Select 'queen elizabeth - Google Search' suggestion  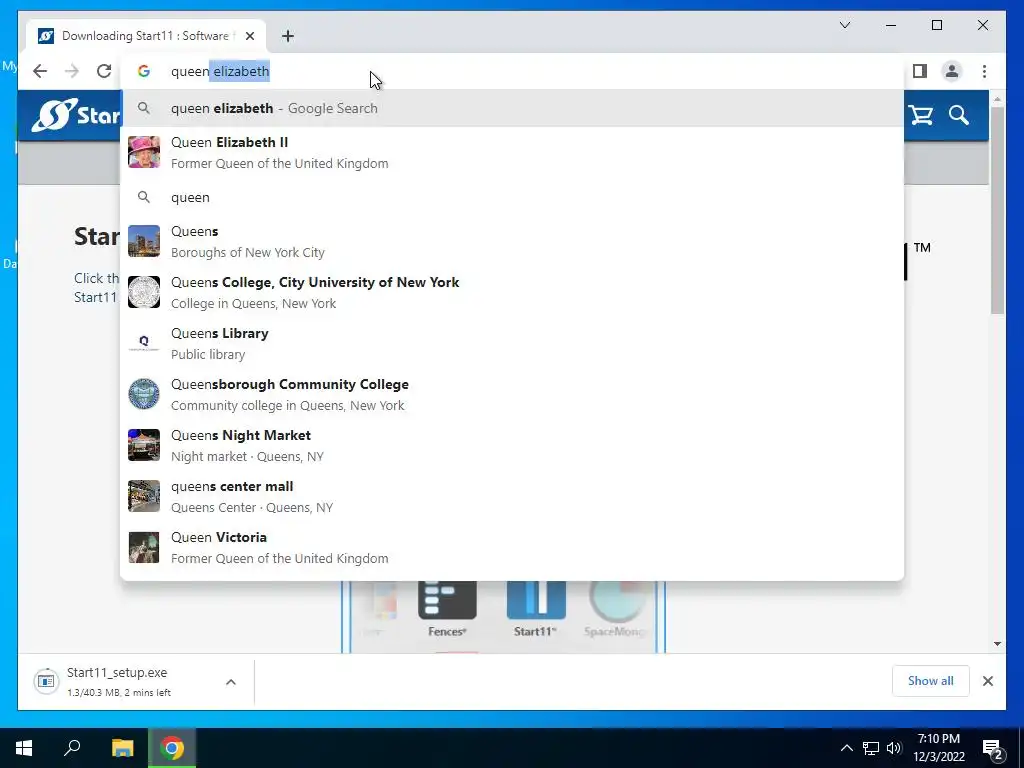tap(512, 108)
